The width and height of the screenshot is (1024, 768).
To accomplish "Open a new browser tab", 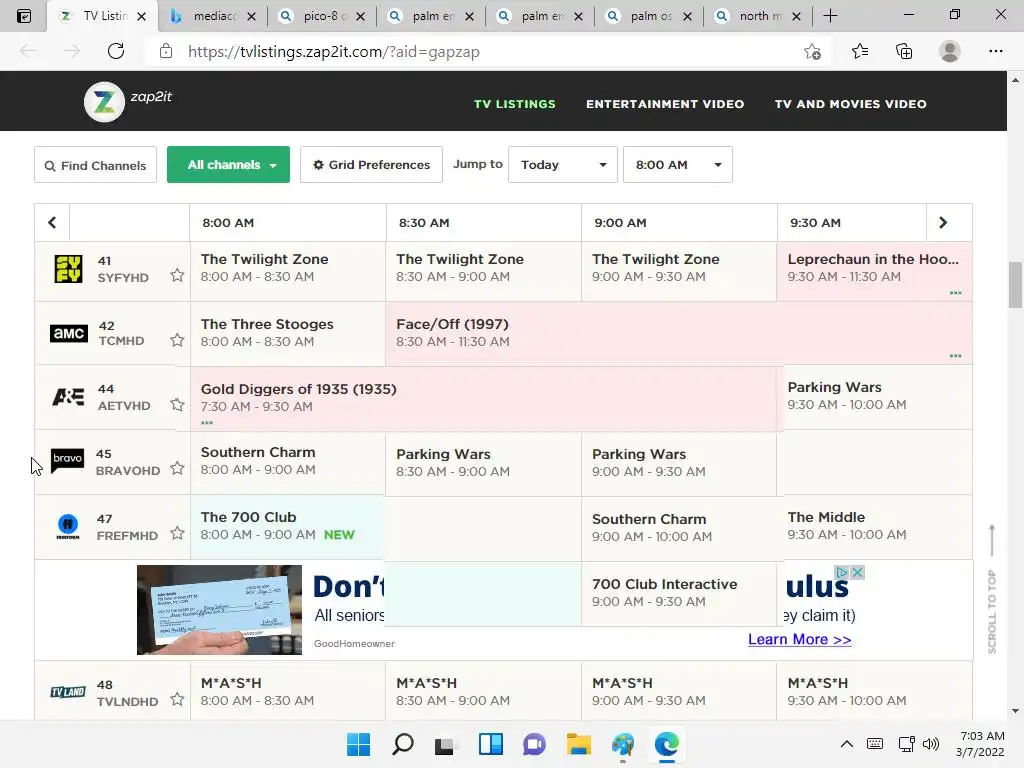I will 830,16.
